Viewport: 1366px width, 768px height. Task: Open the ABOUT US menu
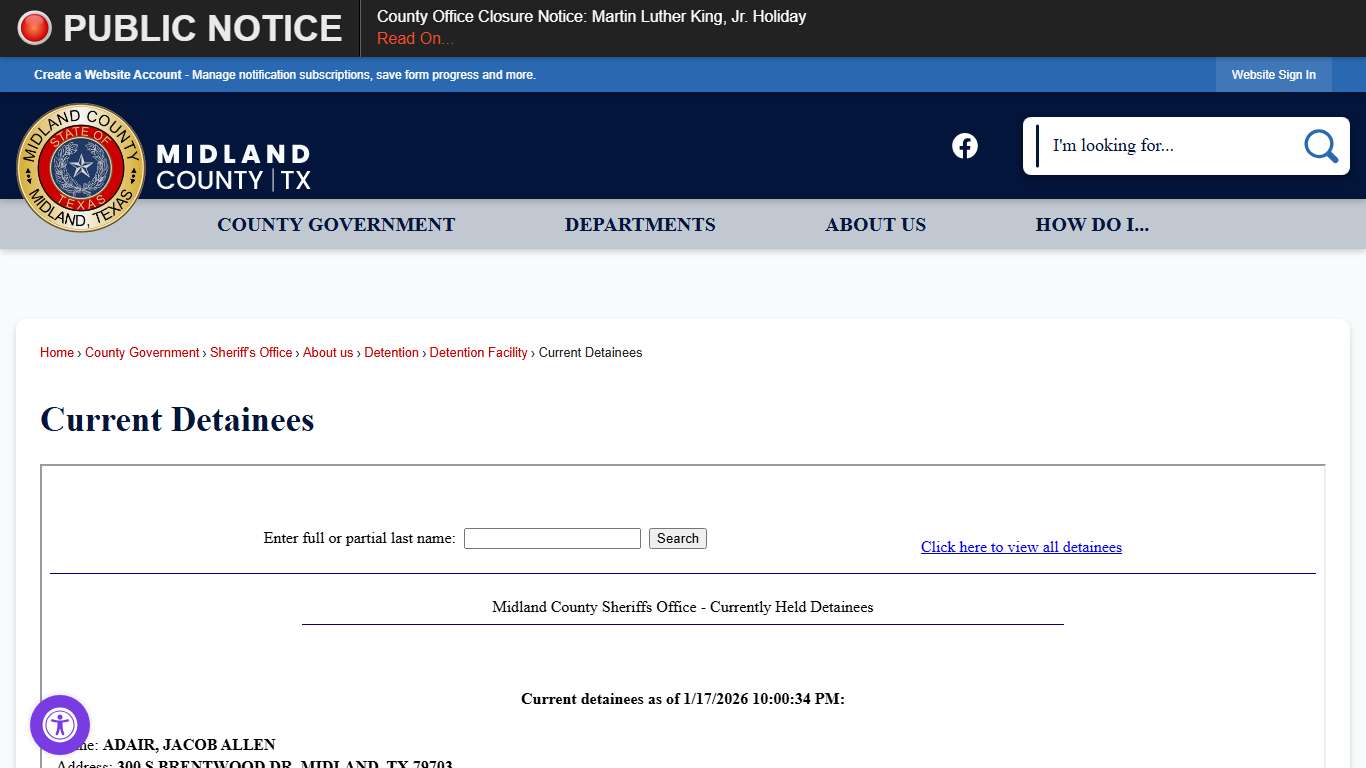pyautogui.click(x=875, y=224)
